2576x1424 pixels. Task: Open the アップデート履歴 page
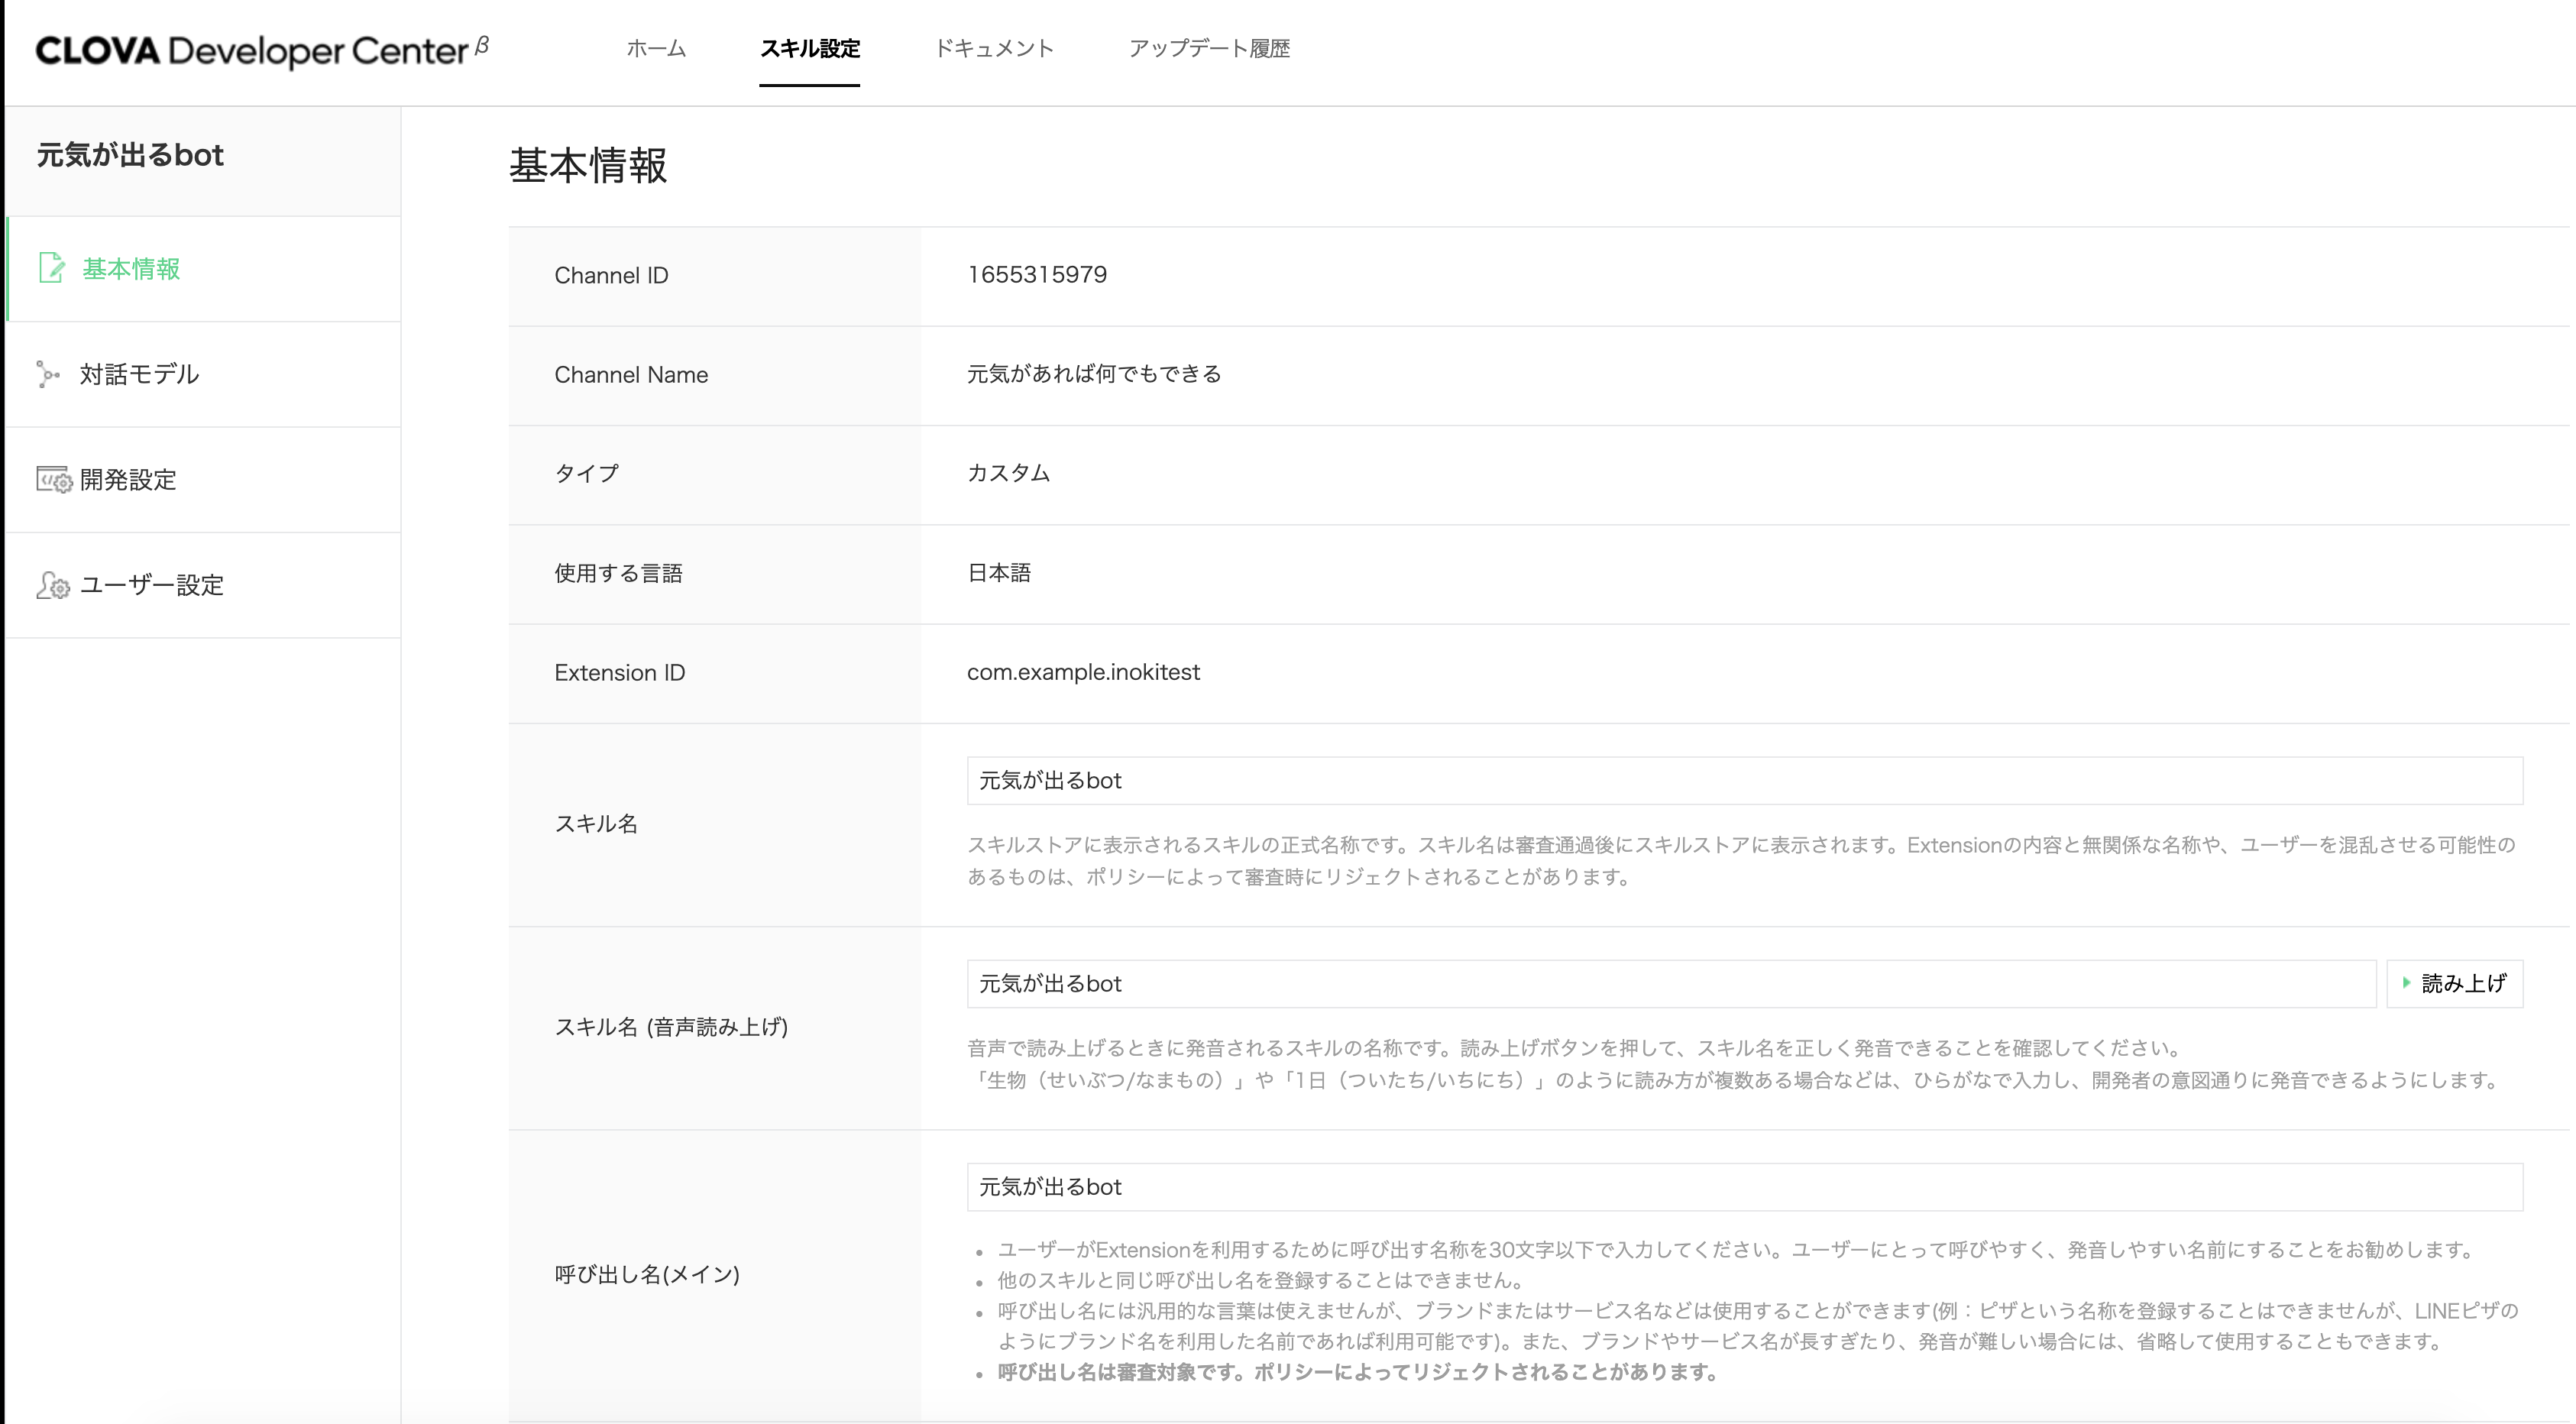[1209, 49]
